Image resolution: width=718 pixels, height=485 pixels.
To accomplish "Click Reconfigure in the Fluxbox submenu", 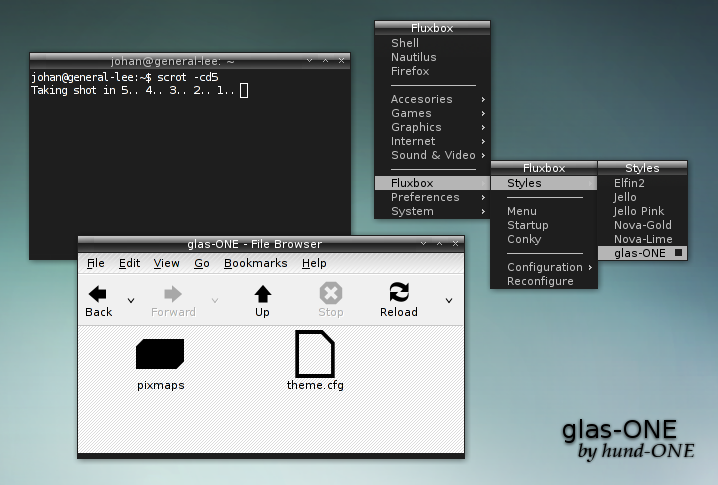I will point(544,281).
